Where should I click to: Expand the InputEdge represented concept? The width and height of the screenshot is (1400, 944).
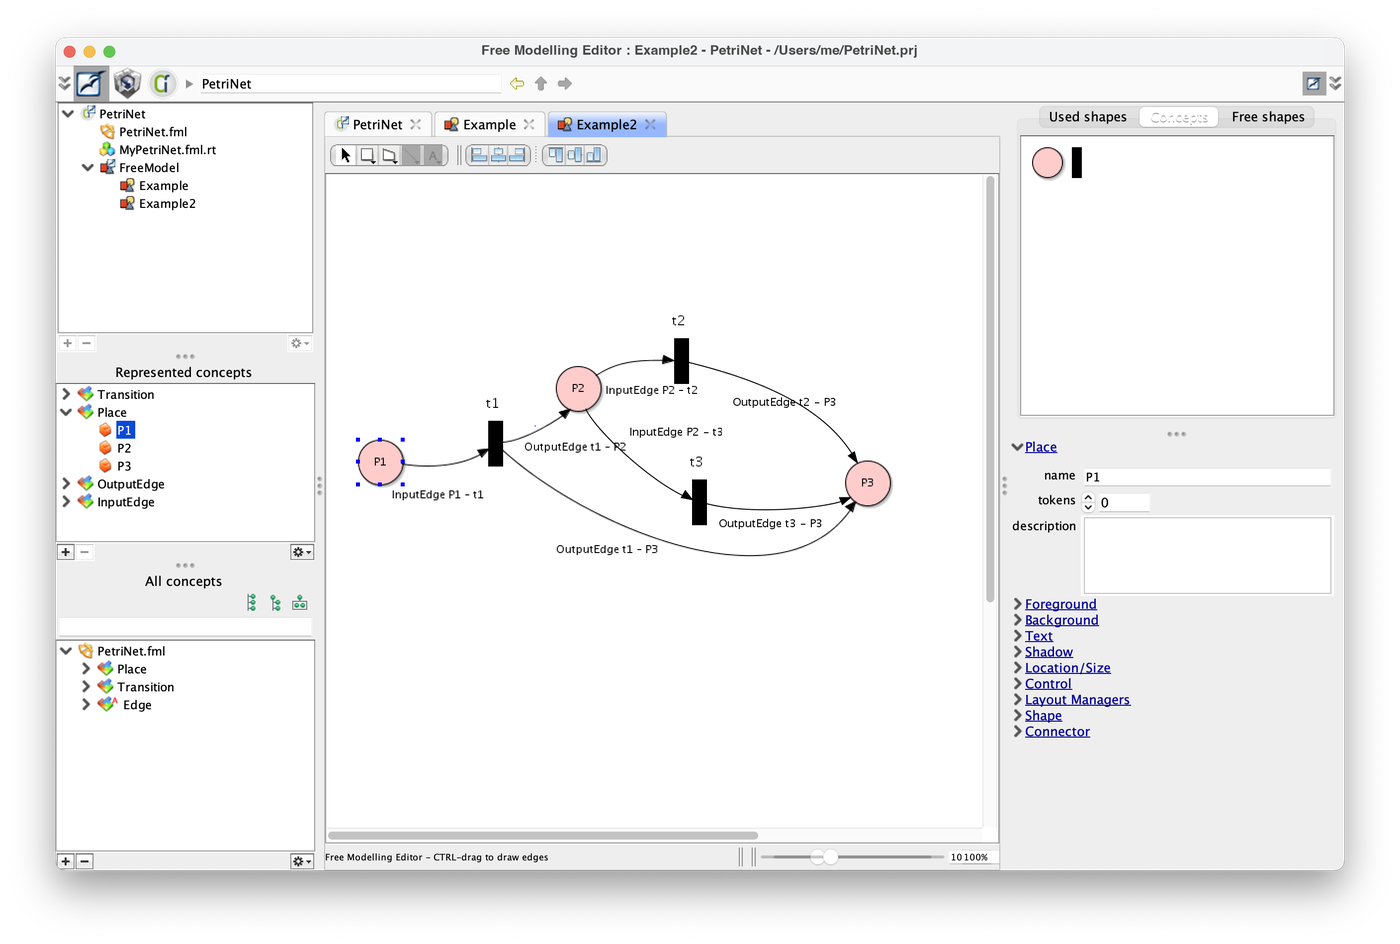(67, 502)
